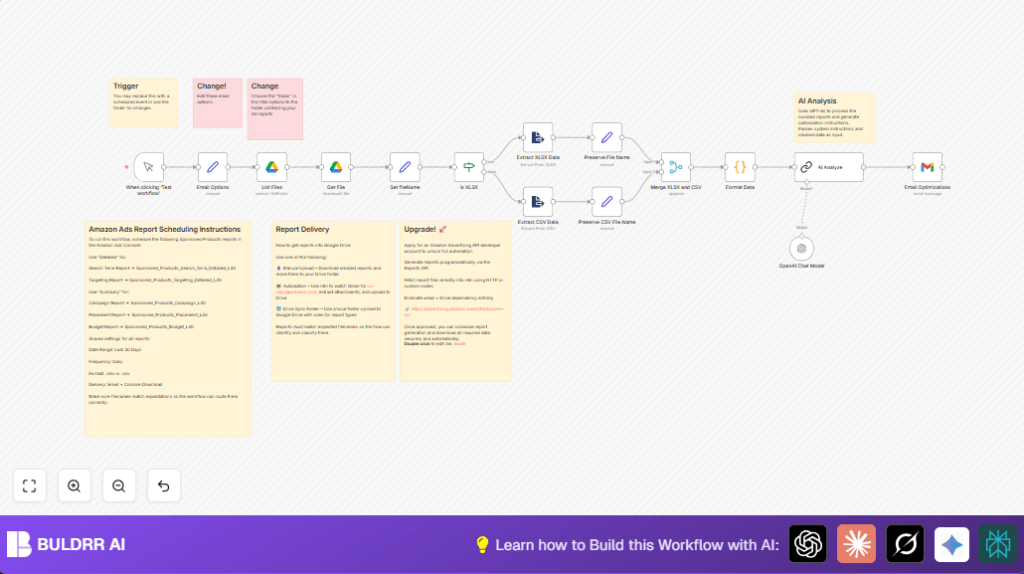This screenshot has width=1024, height=574.
Task: Select the Extract CSV Data node
Action: [537, 202]
